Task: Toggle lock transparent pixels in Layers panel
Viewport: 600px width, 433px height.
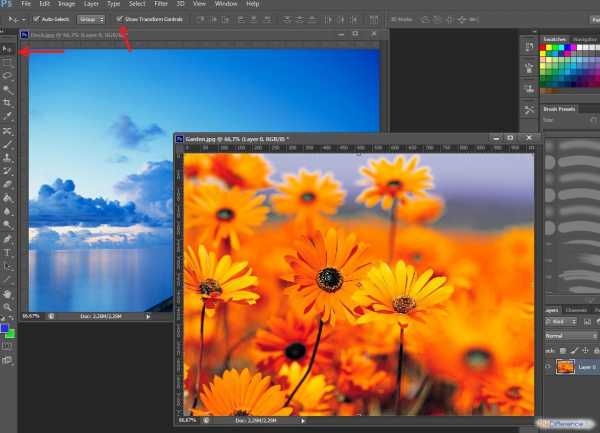Action: (x=563, y=350)
